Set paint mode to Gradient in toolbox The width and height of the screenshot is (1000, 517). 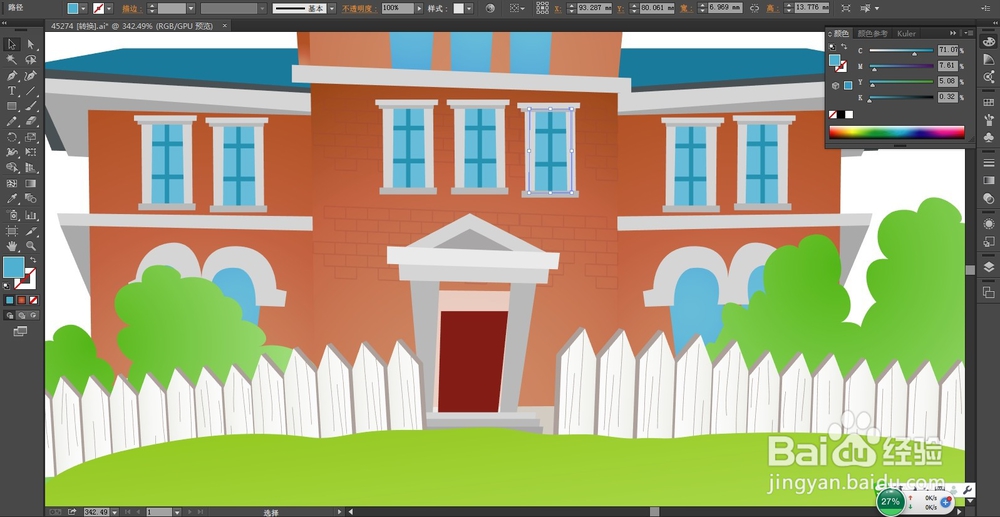click(21, 300)
